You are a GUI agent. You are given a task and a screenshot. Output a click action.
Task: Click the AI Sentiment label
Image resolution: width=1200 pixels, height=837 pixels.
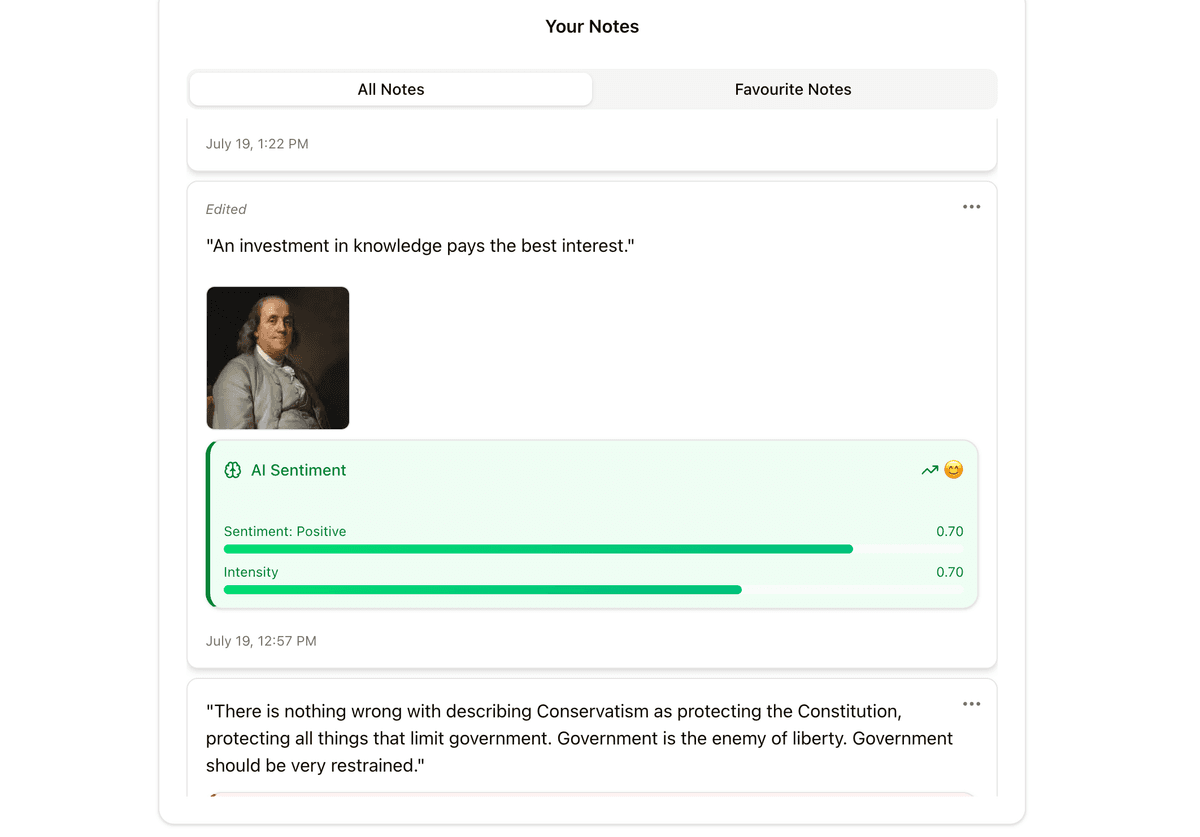point(297,470)
